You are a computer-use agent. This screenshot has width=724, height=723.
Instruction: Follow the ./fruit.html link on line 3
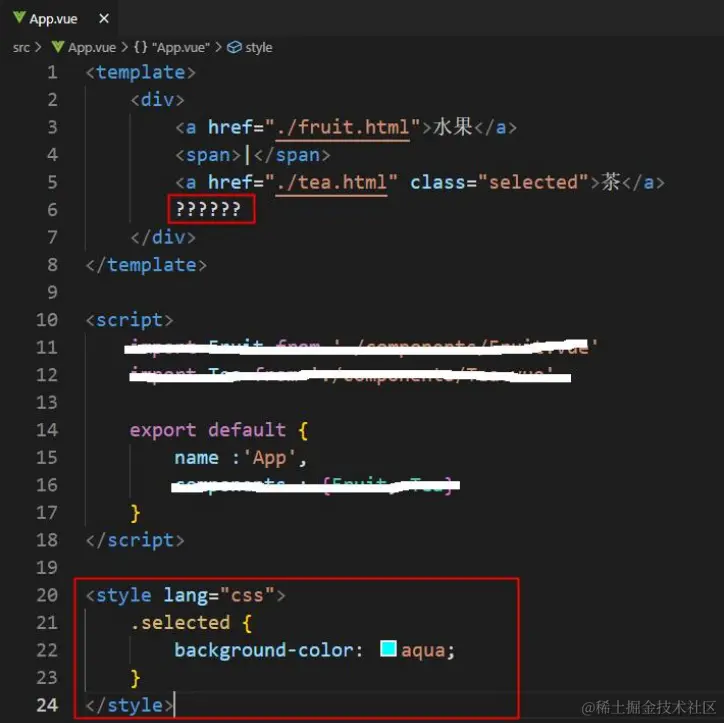tap(343, 127)
